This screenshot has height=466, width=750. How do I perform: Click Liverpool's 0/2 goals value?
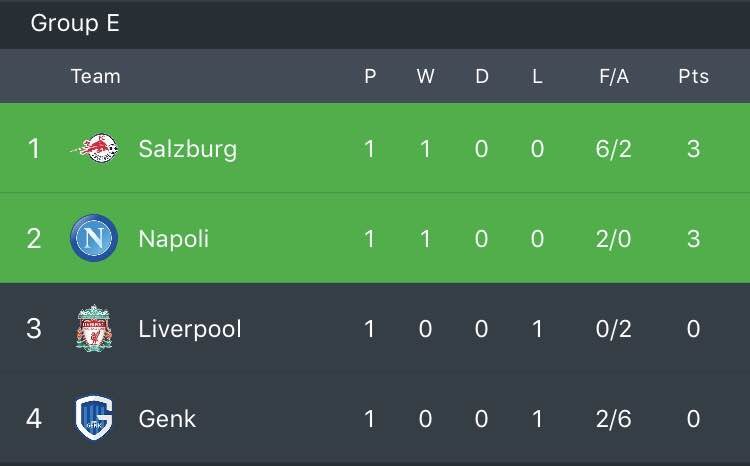(614, 329)
